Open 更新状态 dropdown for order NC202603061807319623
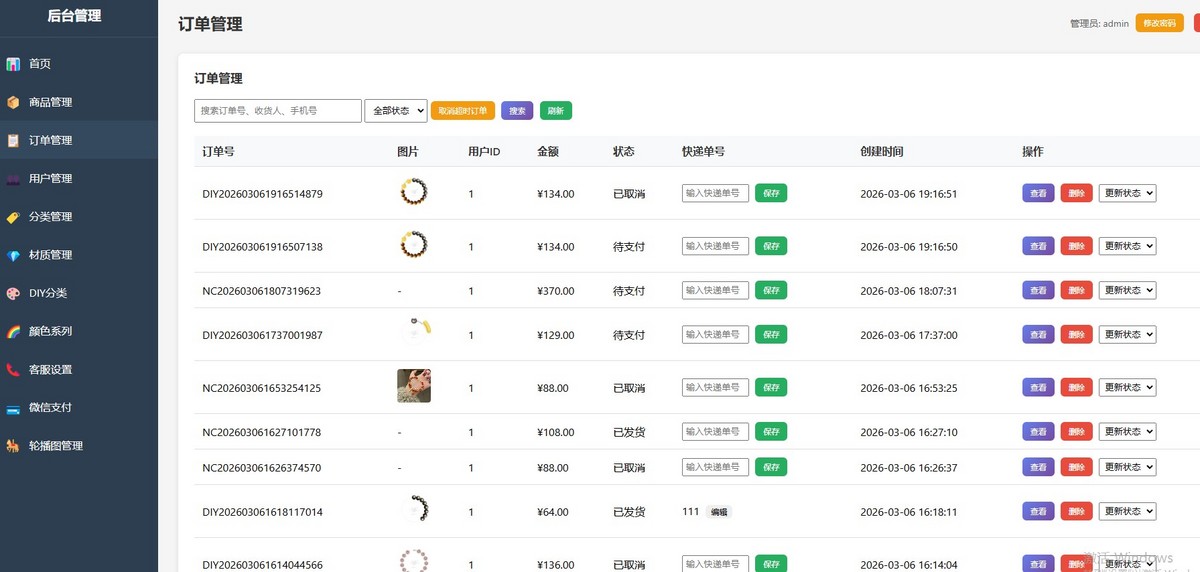The width and height of the screenshot is (1200, 572). click(x=1127, y=290)
